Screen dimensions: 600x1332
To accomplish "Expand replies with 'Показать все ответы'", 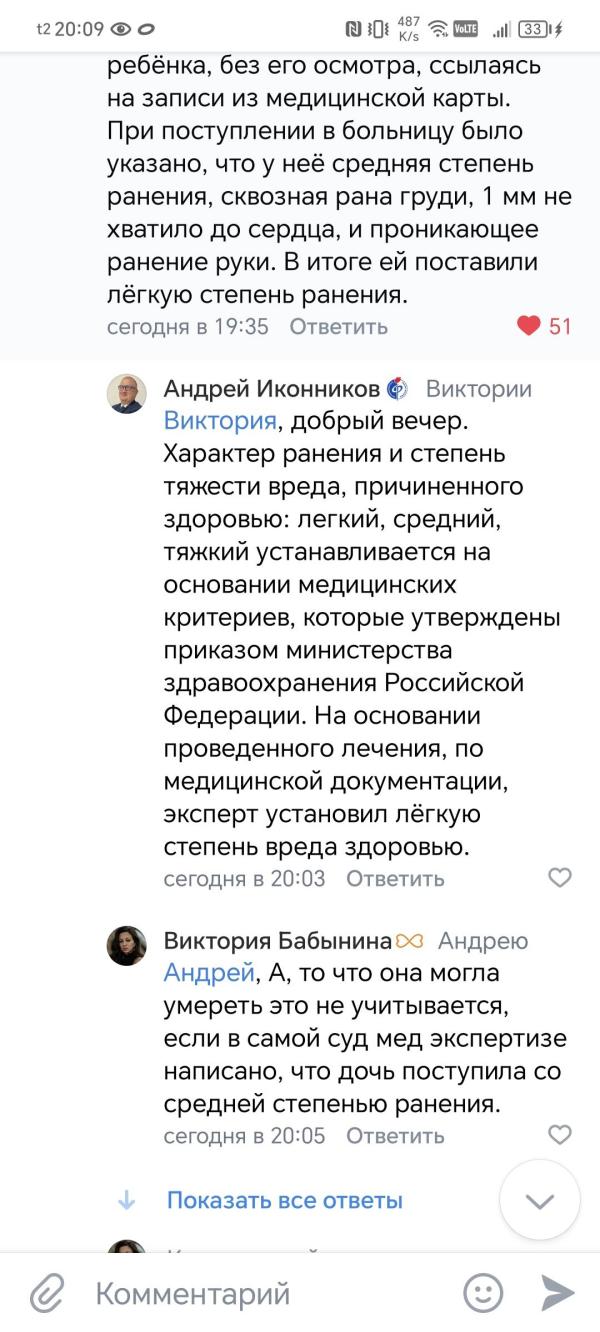I will (284, 1200).
